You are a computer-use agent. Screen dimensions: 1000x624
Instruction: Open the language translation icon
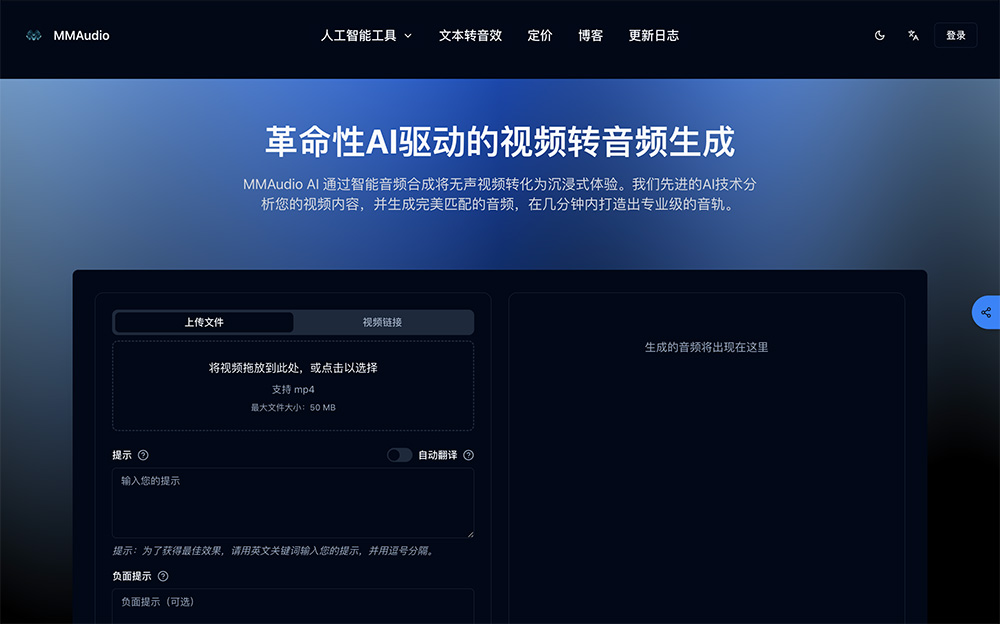[x=913, y=36]
